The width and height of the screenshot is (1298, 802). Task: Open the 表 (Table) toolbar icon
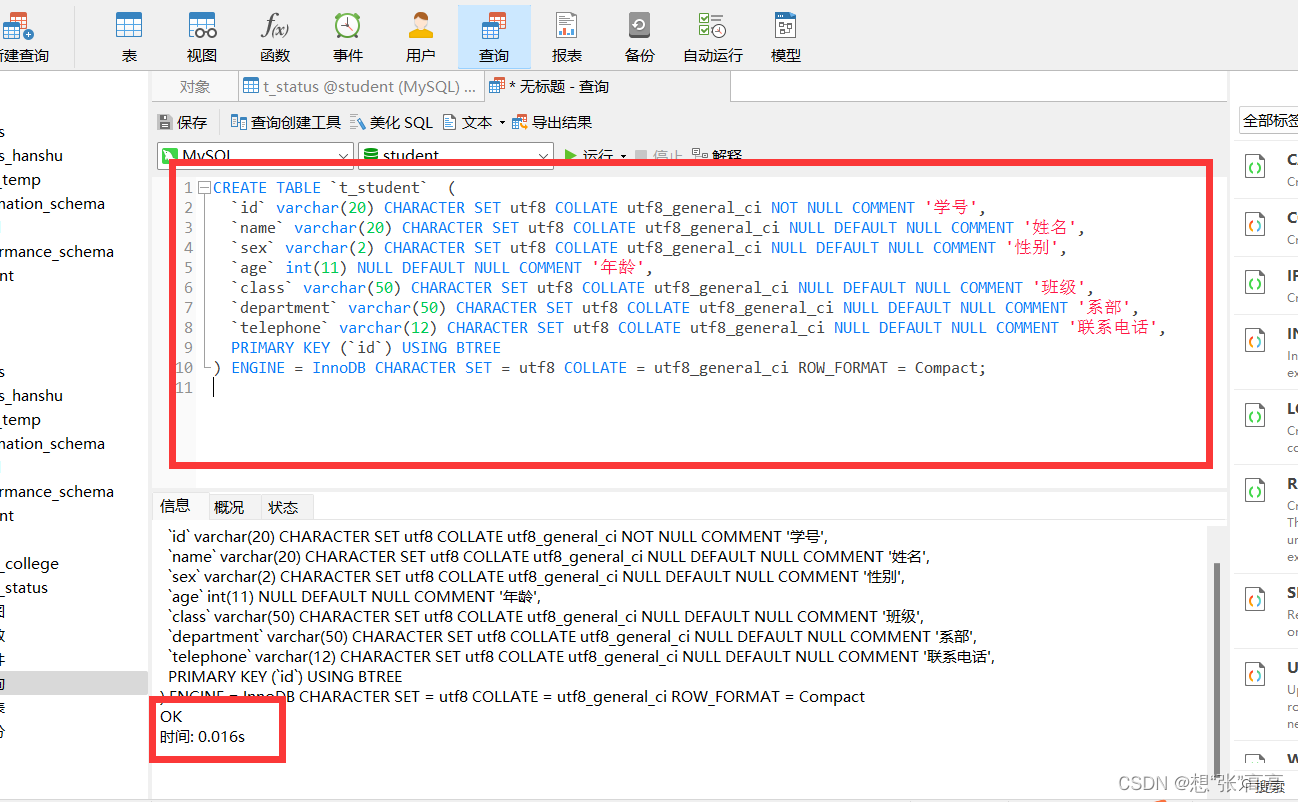[x=129, y=37]
